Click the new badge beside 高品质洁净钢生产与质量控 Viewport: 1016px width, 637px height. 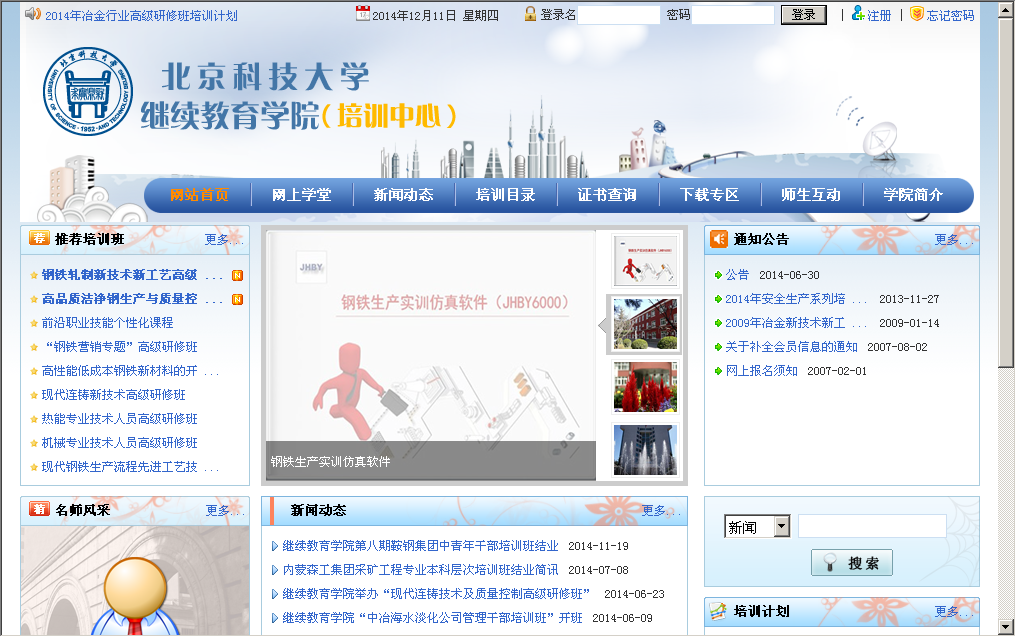pyautogui.click(x=238, y=299)
